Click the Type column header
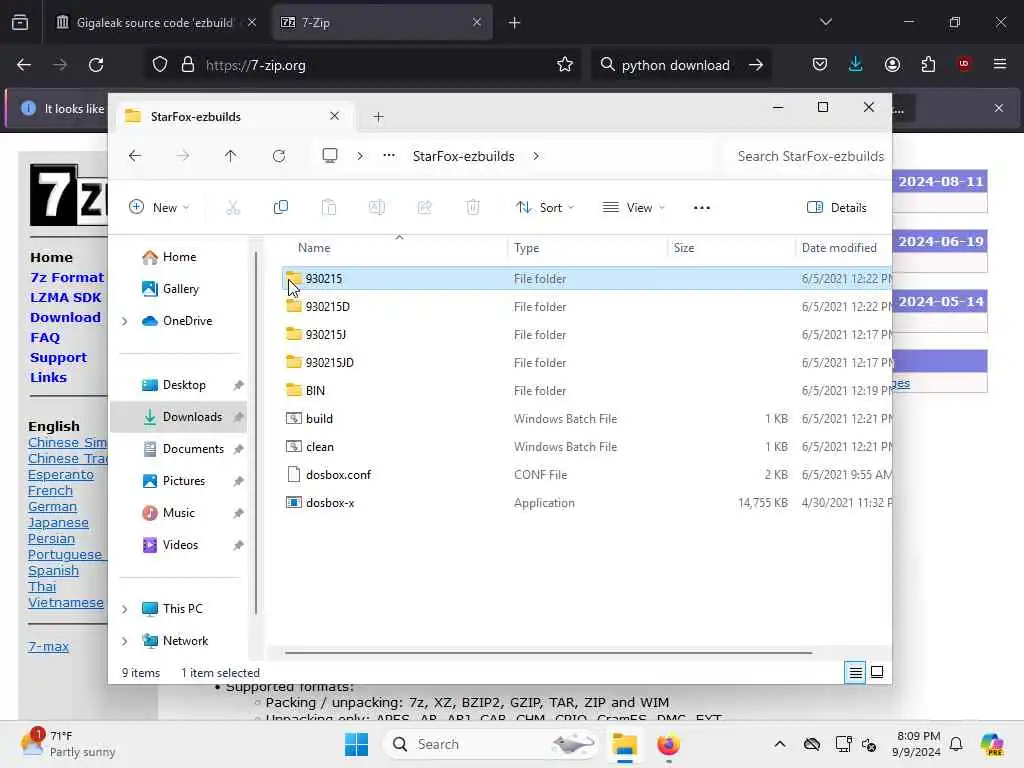1024x768 pixels. point(586,248)
